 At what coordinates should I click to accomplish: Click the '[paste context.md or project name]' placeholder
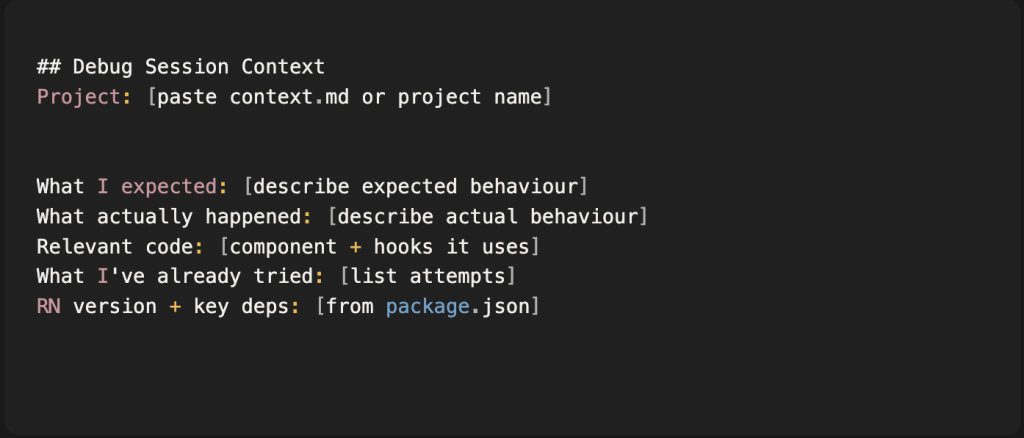pos(349,98)
